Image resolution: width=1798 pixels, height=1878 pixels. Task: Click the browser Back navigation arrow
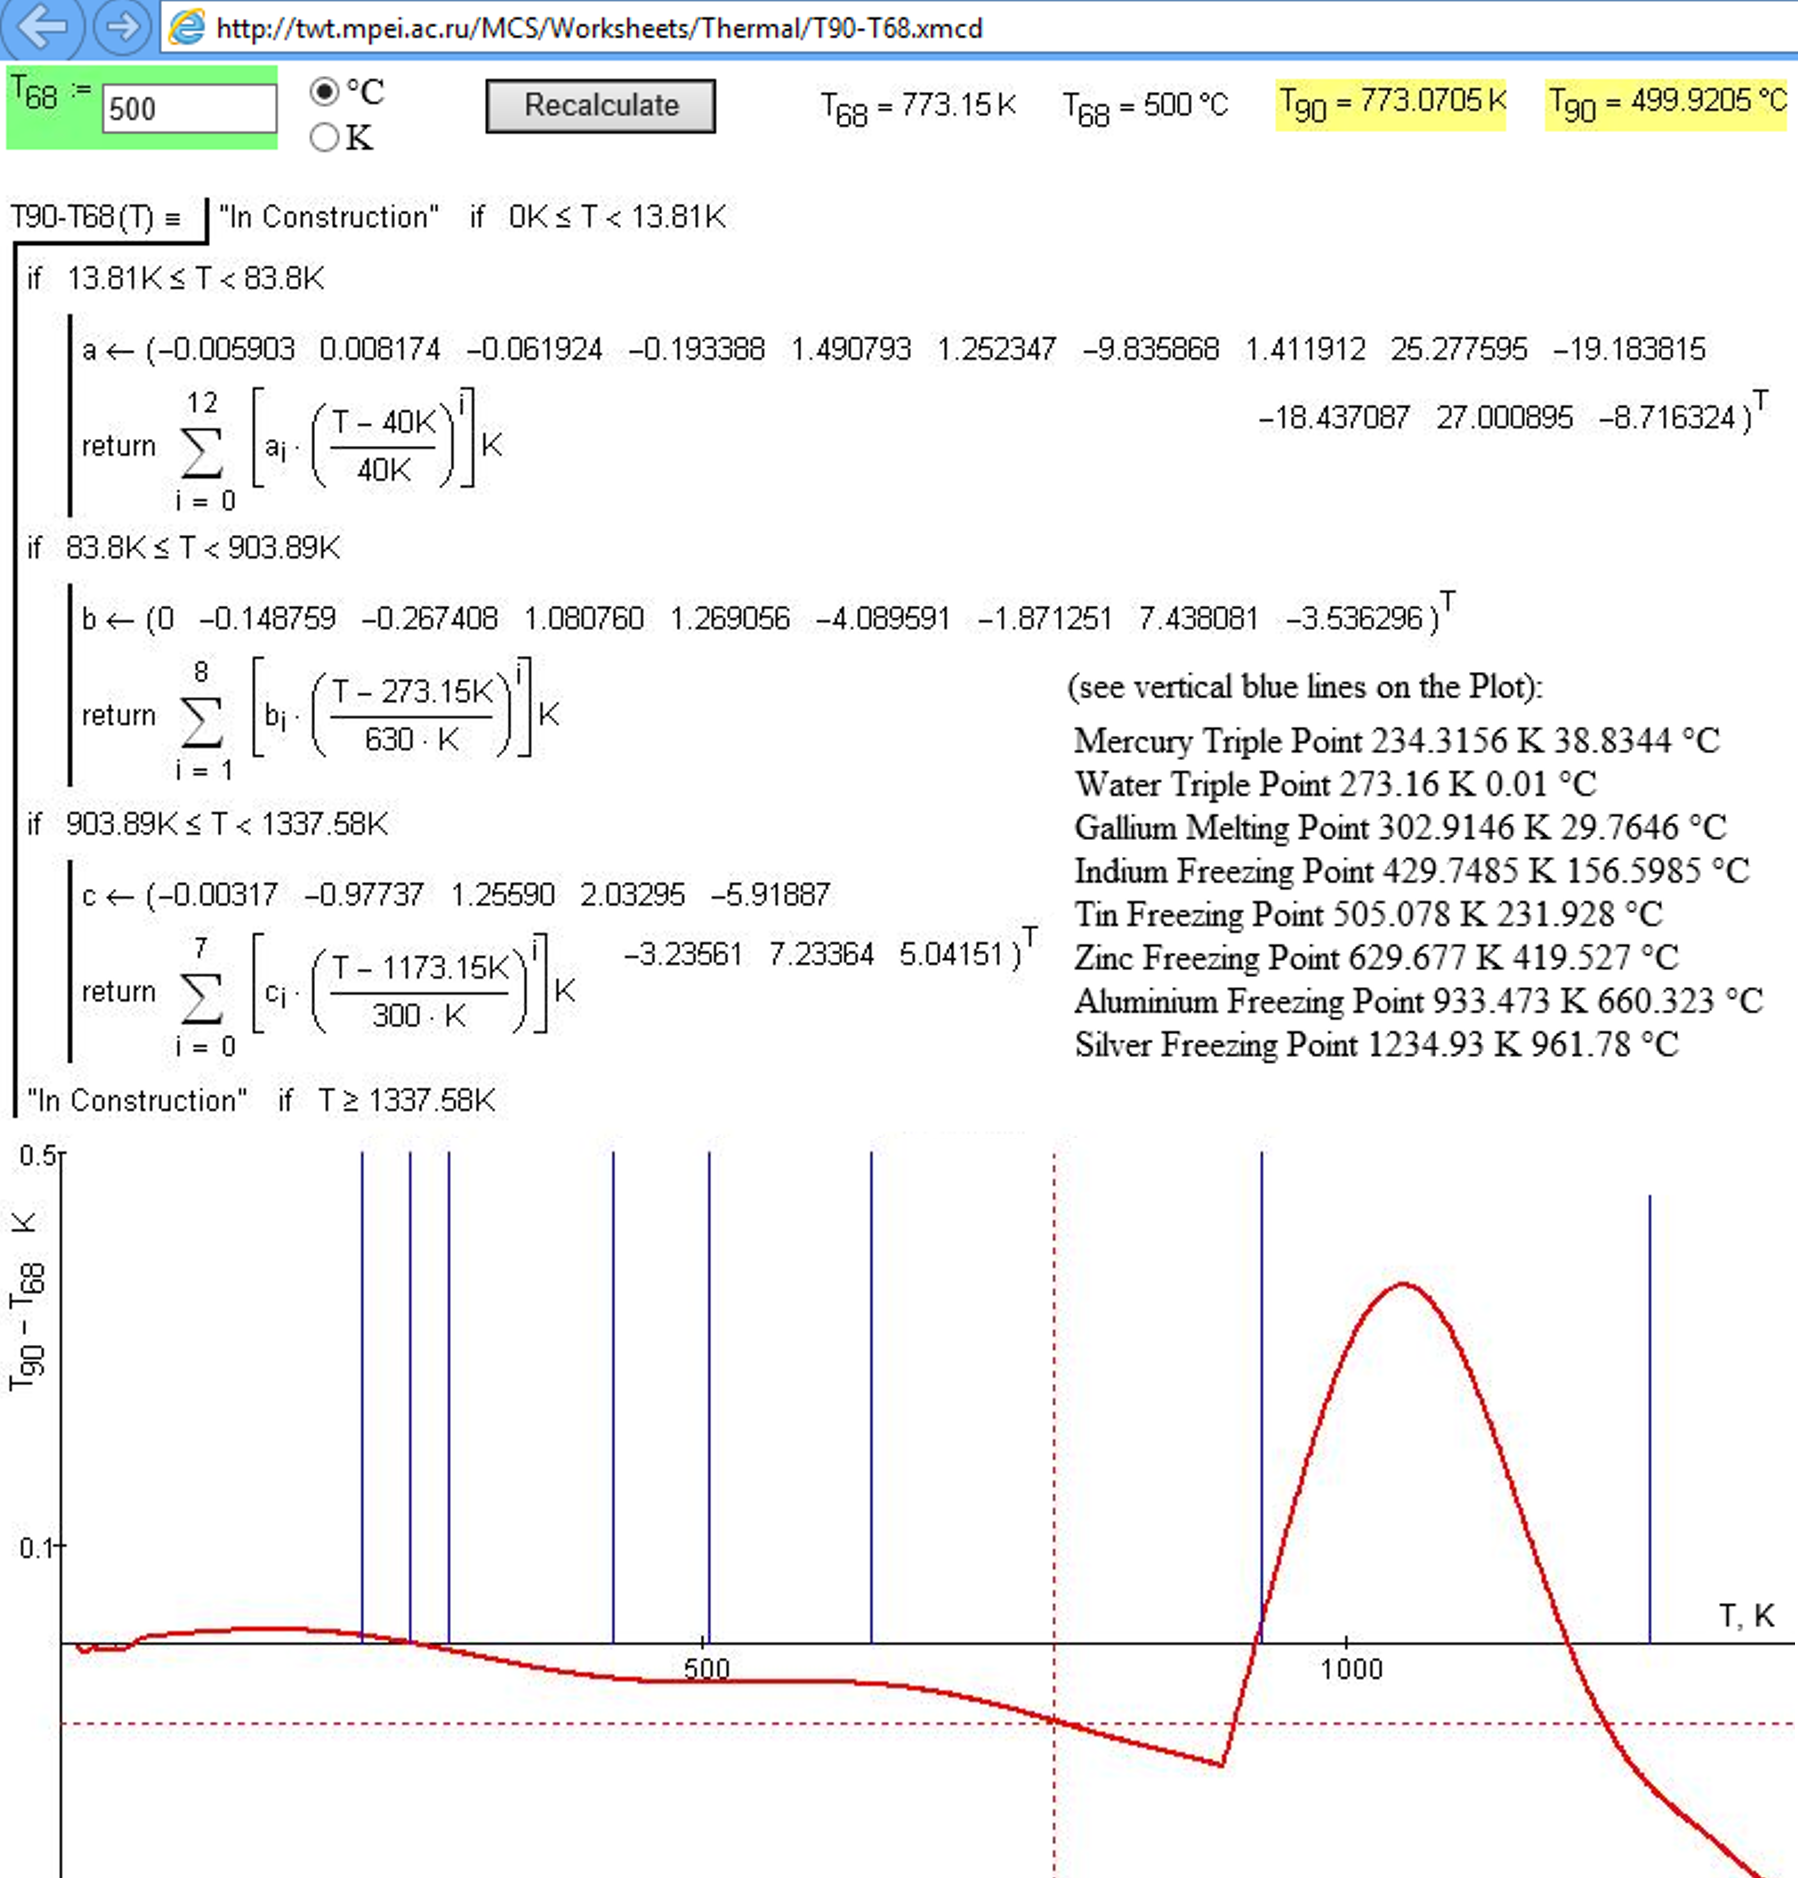pyautogui.click(x=40, y=28)
